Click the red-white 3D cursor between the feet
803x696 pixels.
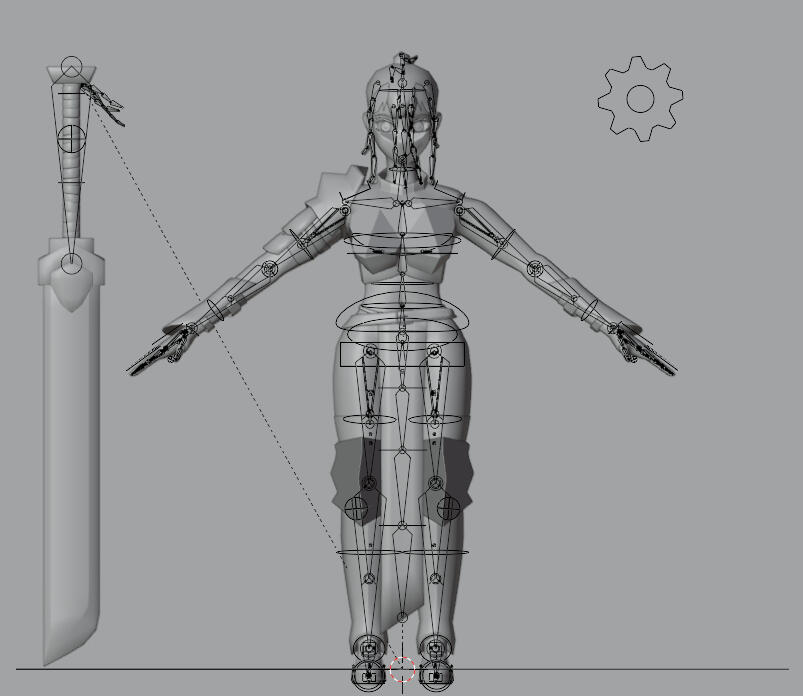click(402, 670)
